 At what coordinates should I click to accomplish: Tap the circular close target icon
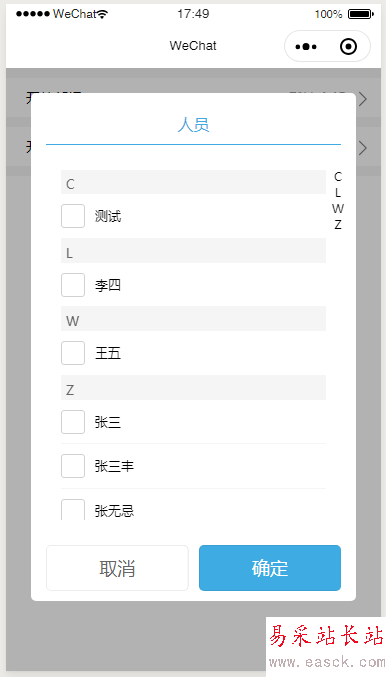point(348,47)
